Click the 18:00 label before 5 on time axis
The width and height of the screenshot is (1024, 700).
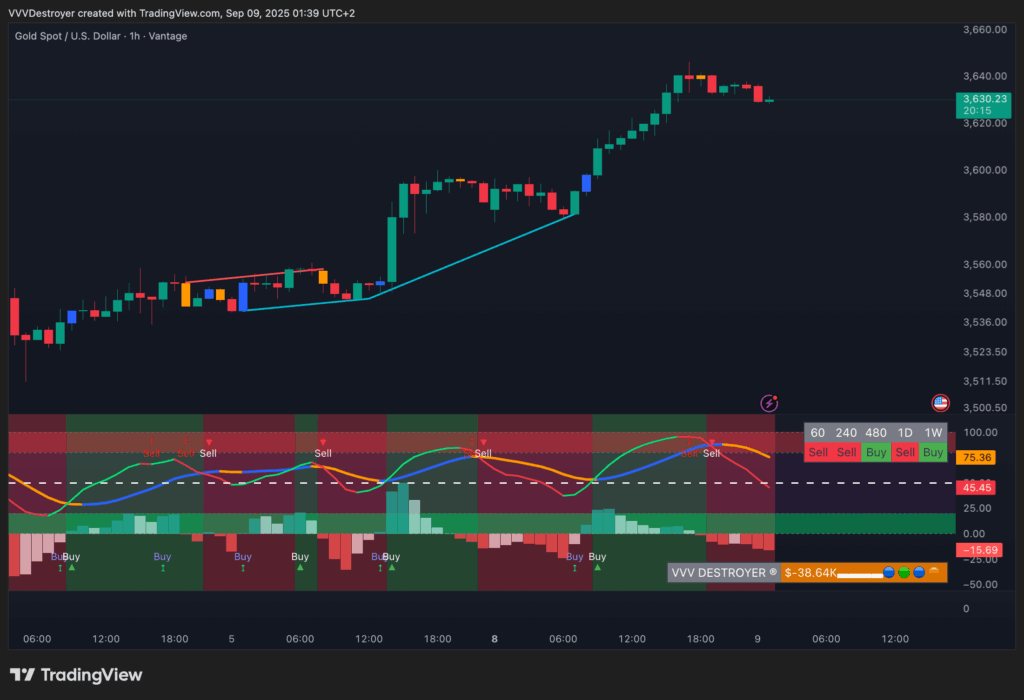pos(175,639)
